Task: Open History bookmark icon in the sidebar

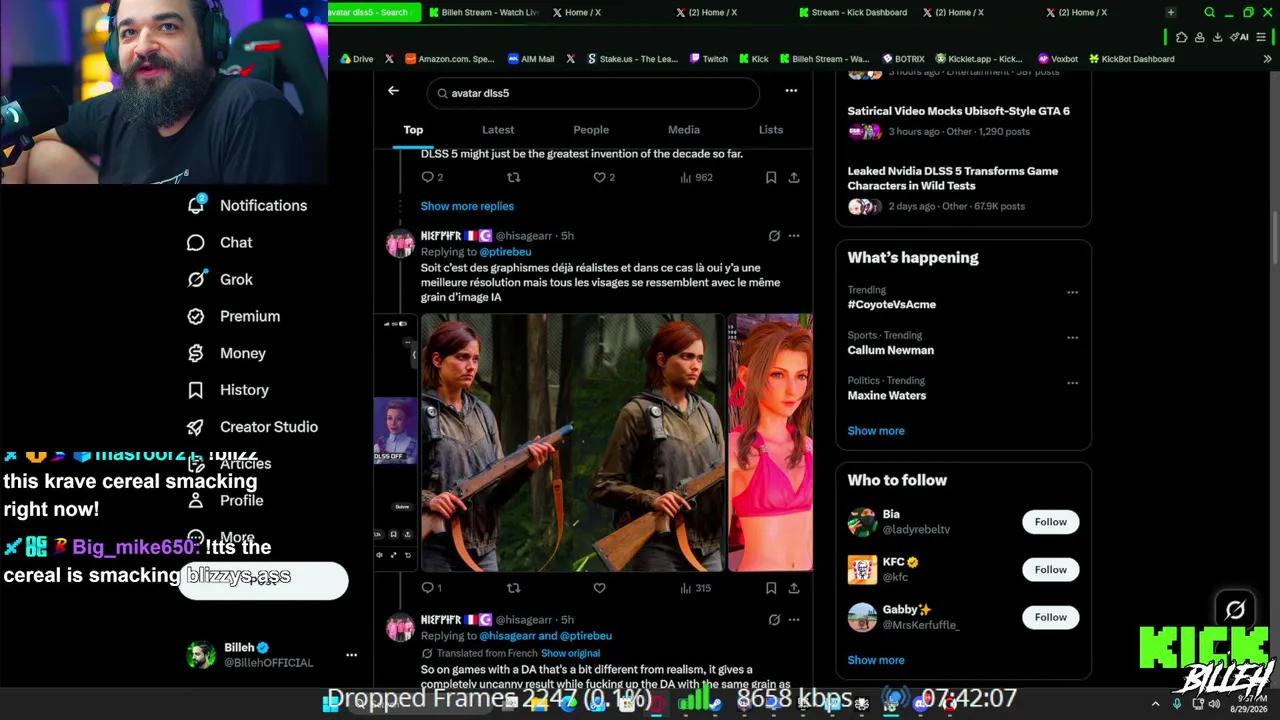Action: pos(196,390)
